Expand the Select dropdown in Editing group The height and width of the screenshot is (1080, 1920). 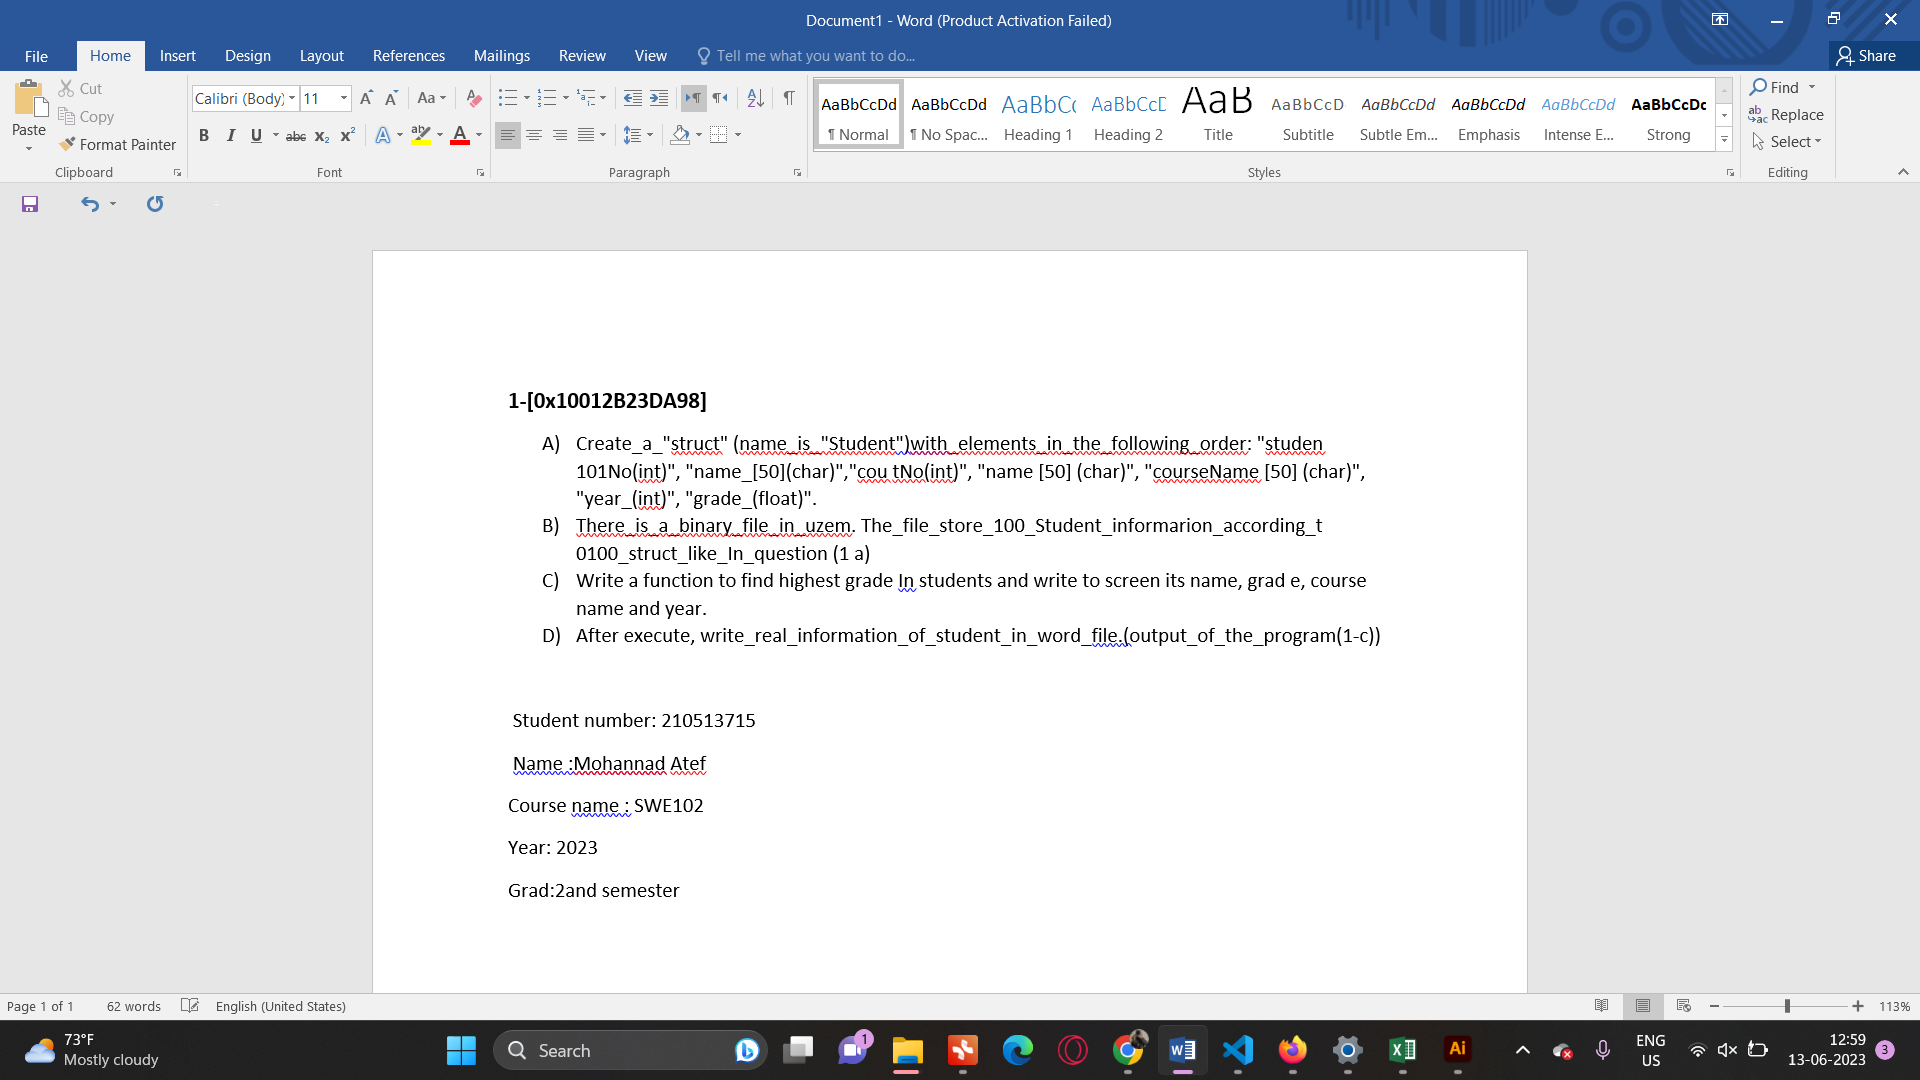click(x=1794, y=142)
